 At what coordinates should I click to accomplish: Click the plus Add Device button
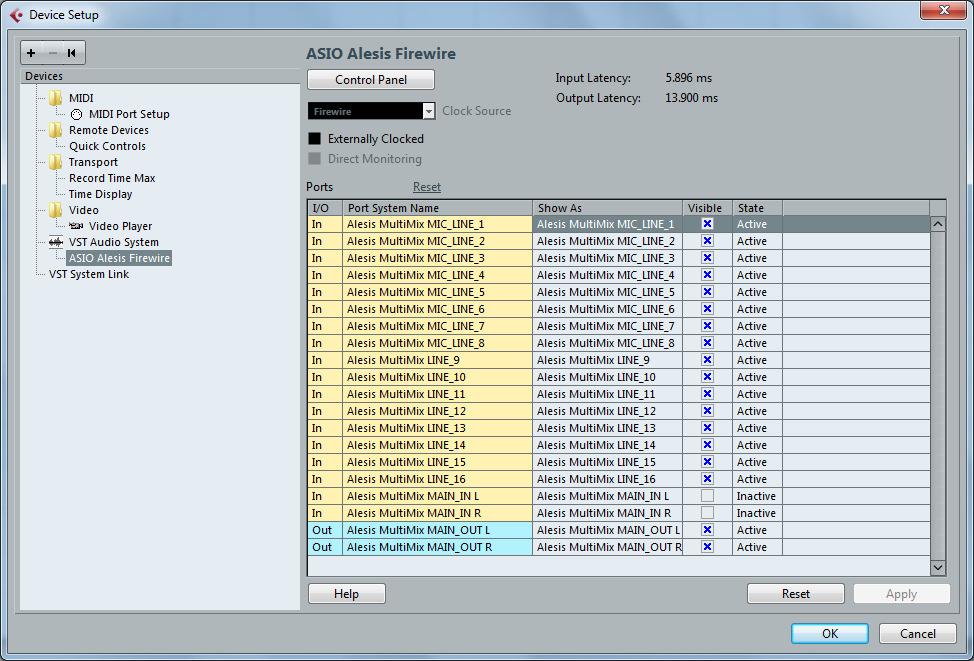click(x=31, y=53)
